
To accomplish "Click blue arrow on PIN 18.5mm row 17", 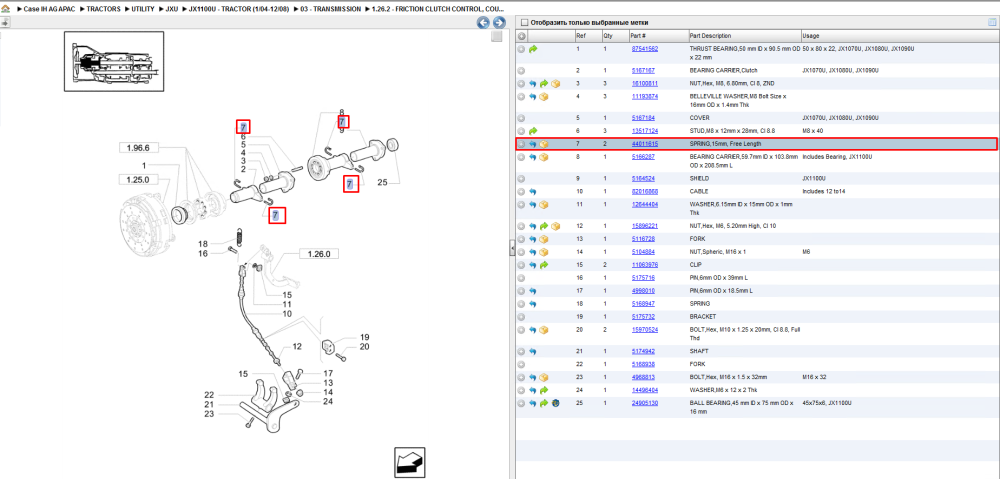I will point(533,291).
